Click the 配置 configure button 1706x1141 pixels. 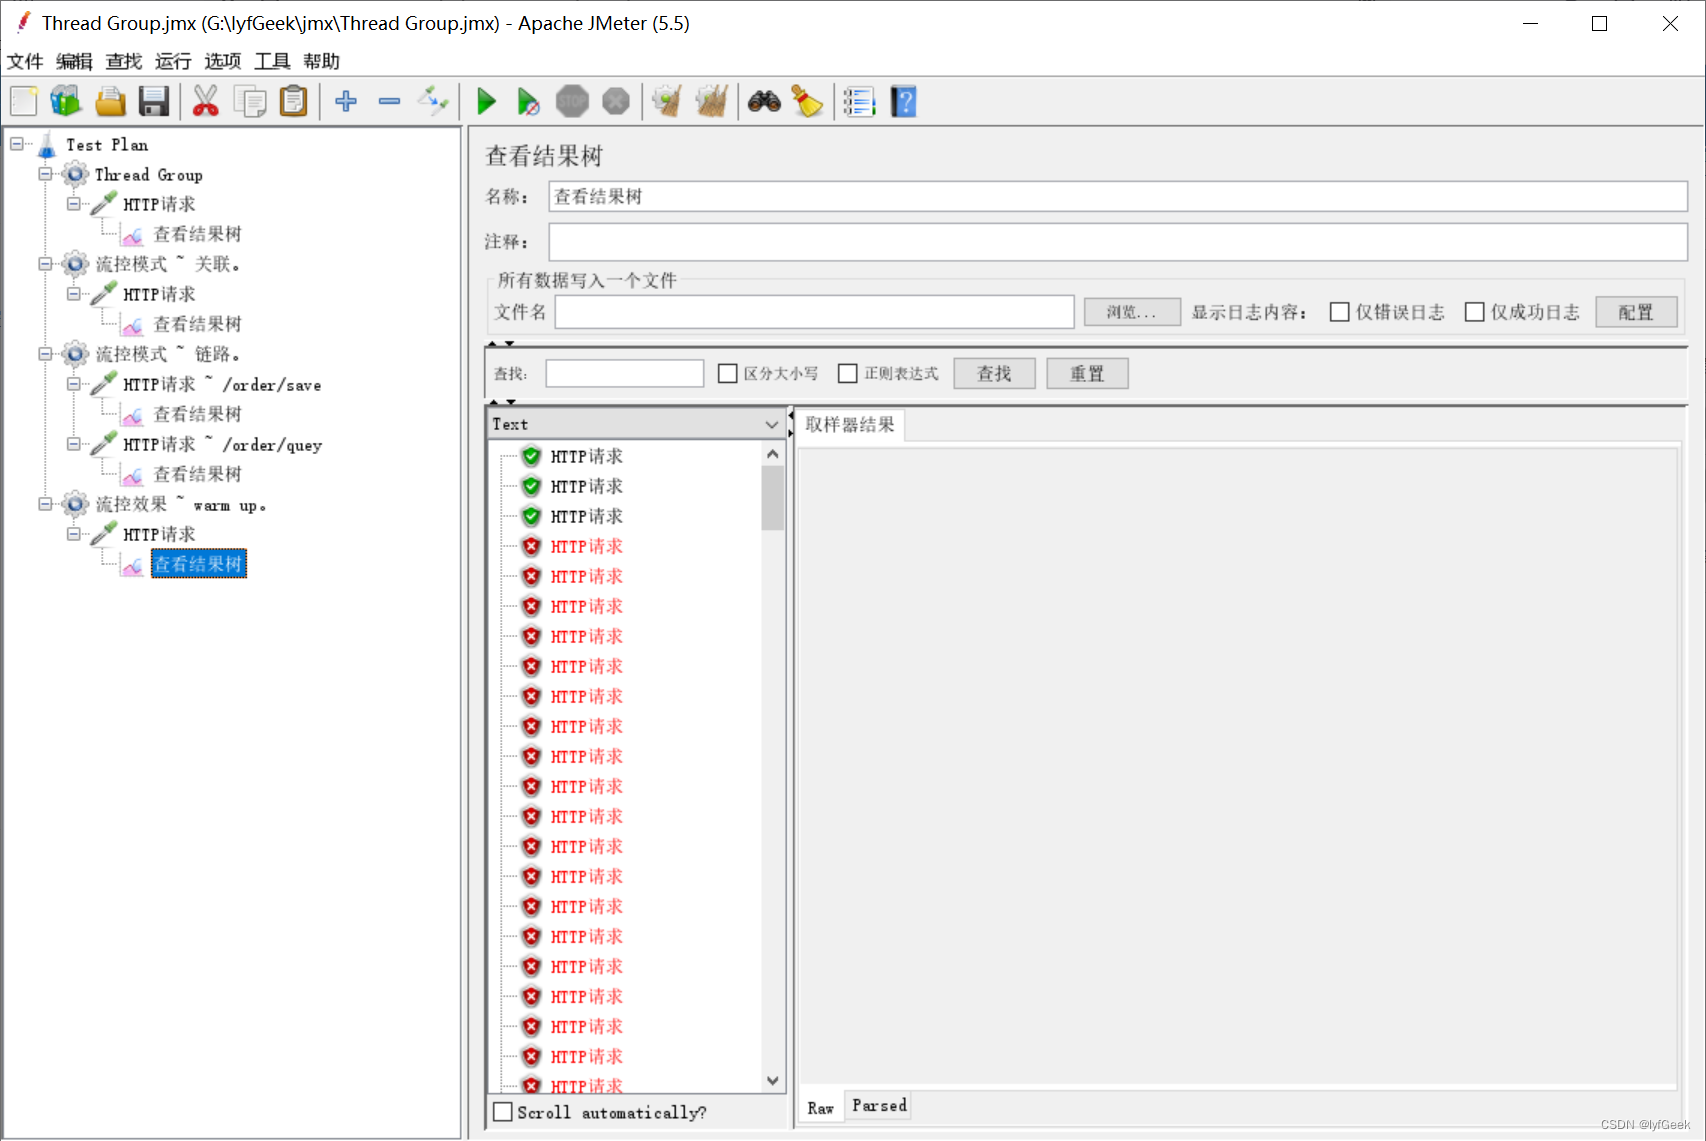pos(1636,312)
